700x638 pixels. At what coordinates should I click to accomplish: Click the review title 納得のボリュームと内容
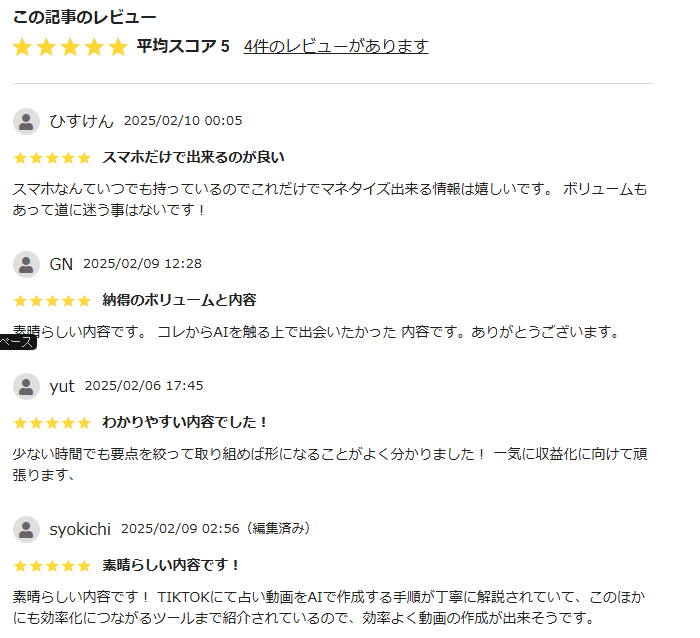click(179, 300)
